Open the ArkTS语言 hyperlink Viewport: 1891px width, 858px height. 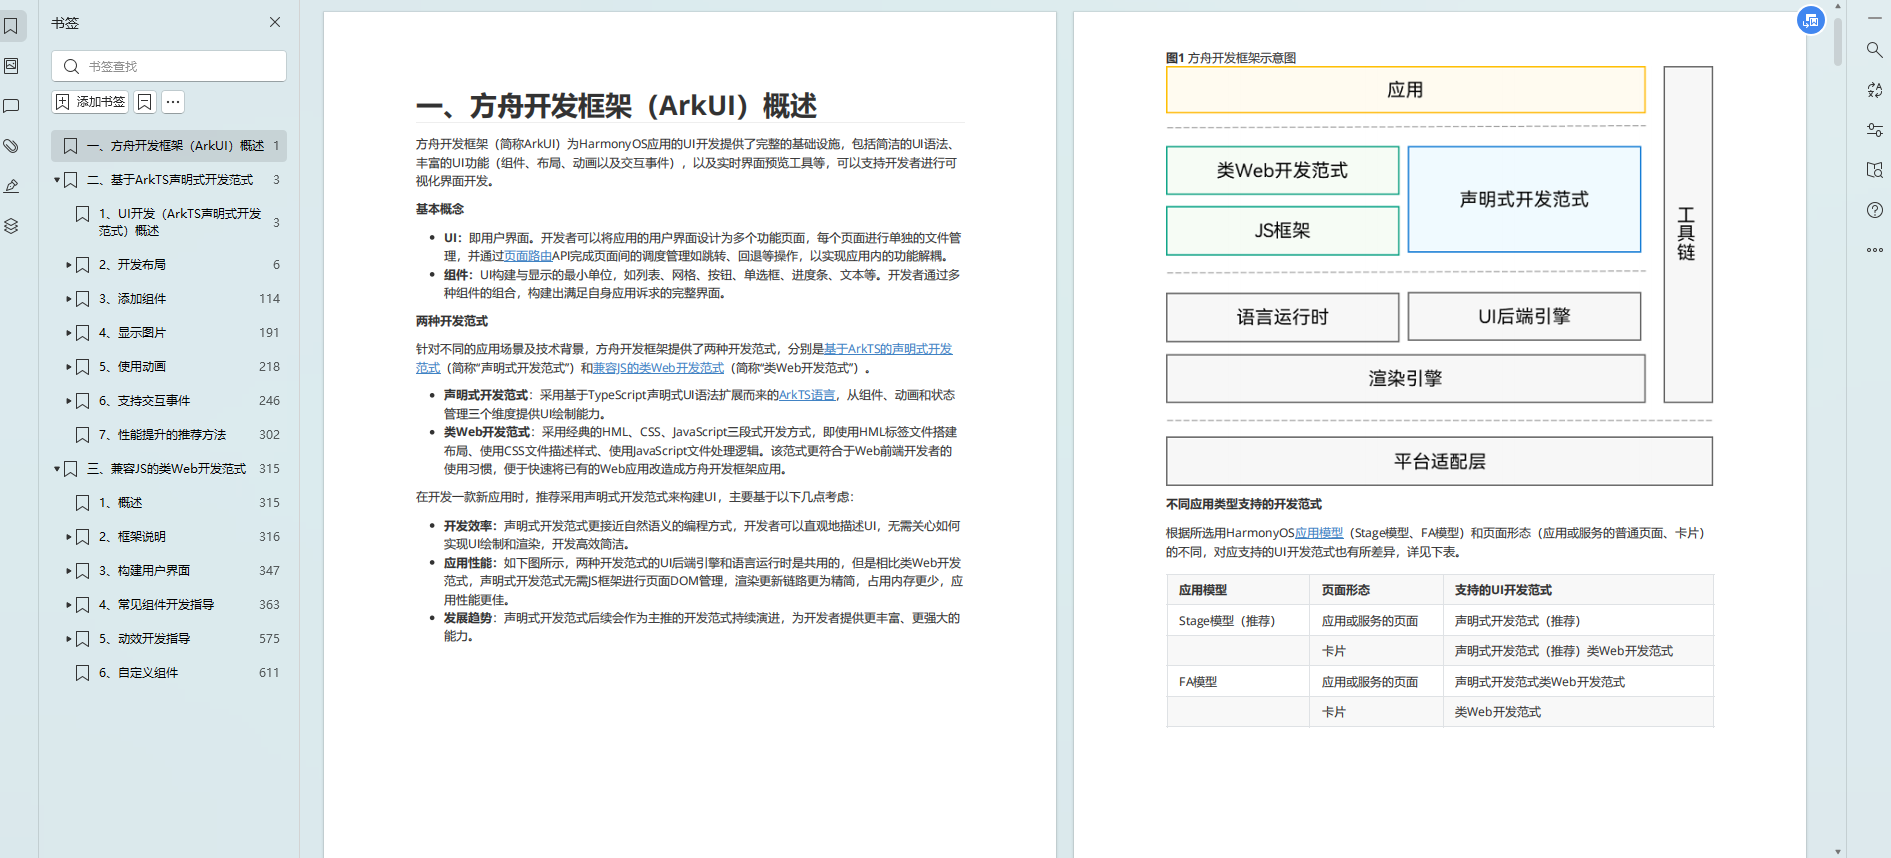[x=807, y=395]
